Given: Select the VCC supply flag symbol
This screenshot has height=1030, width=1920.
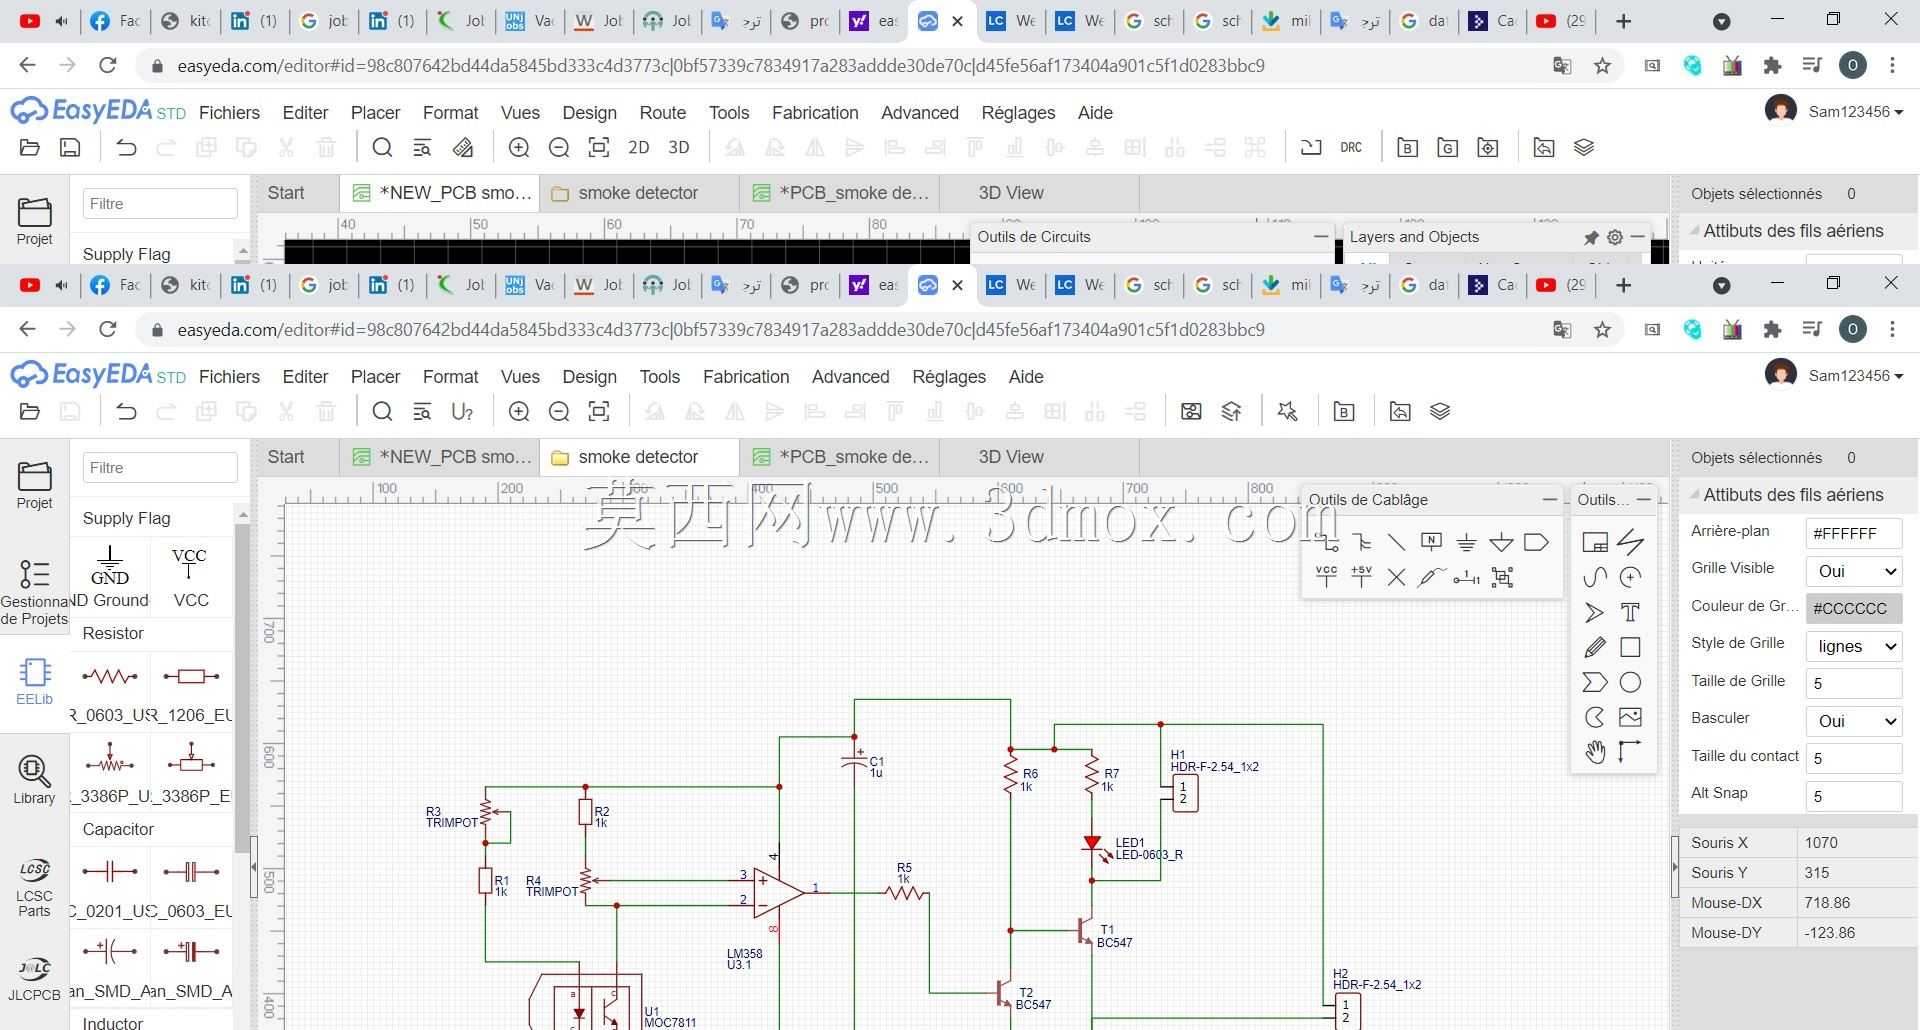Looking at the screenshot, I should (x=190, y=576).
